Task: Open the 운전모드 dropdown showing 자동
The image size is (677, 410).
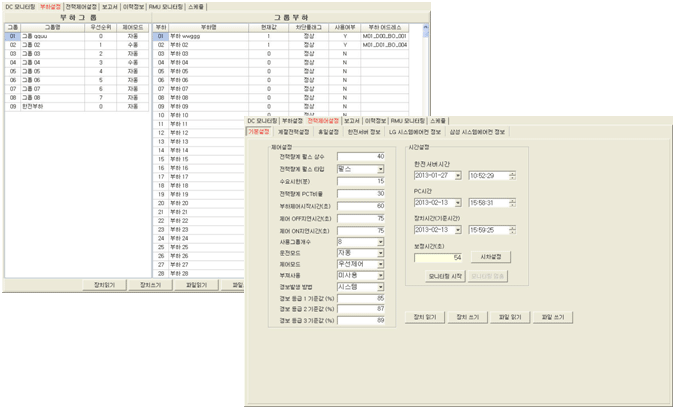Action: [380, 254]
